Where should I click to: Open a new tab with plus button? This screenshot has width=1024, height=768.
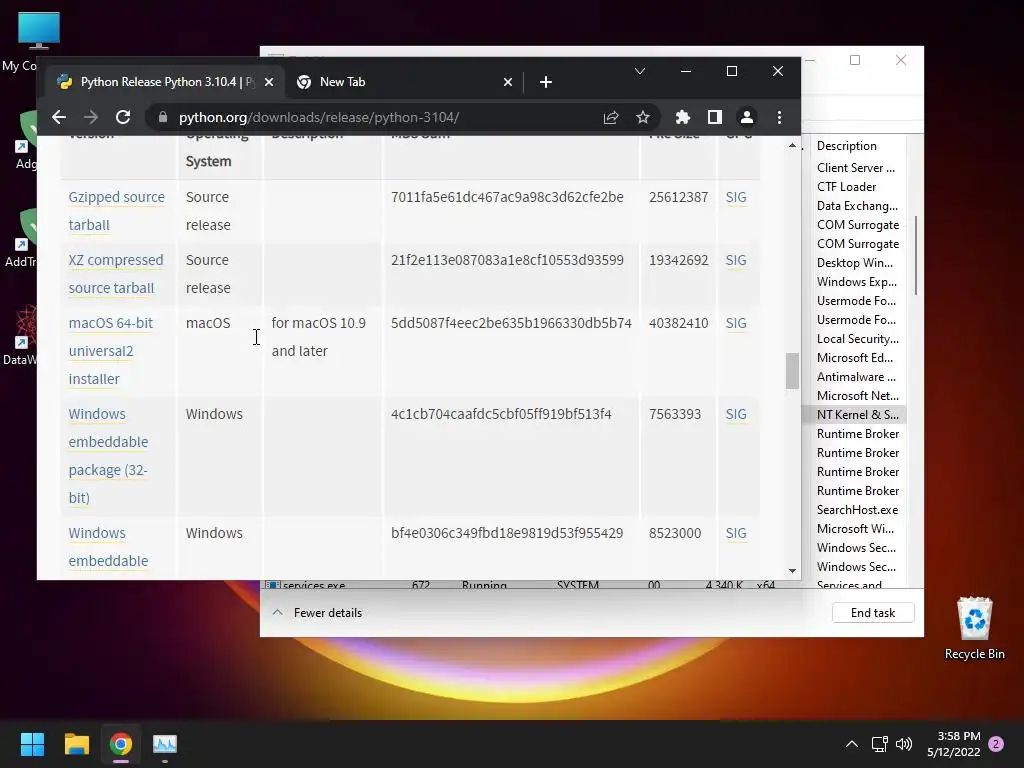tap(546, 82)
